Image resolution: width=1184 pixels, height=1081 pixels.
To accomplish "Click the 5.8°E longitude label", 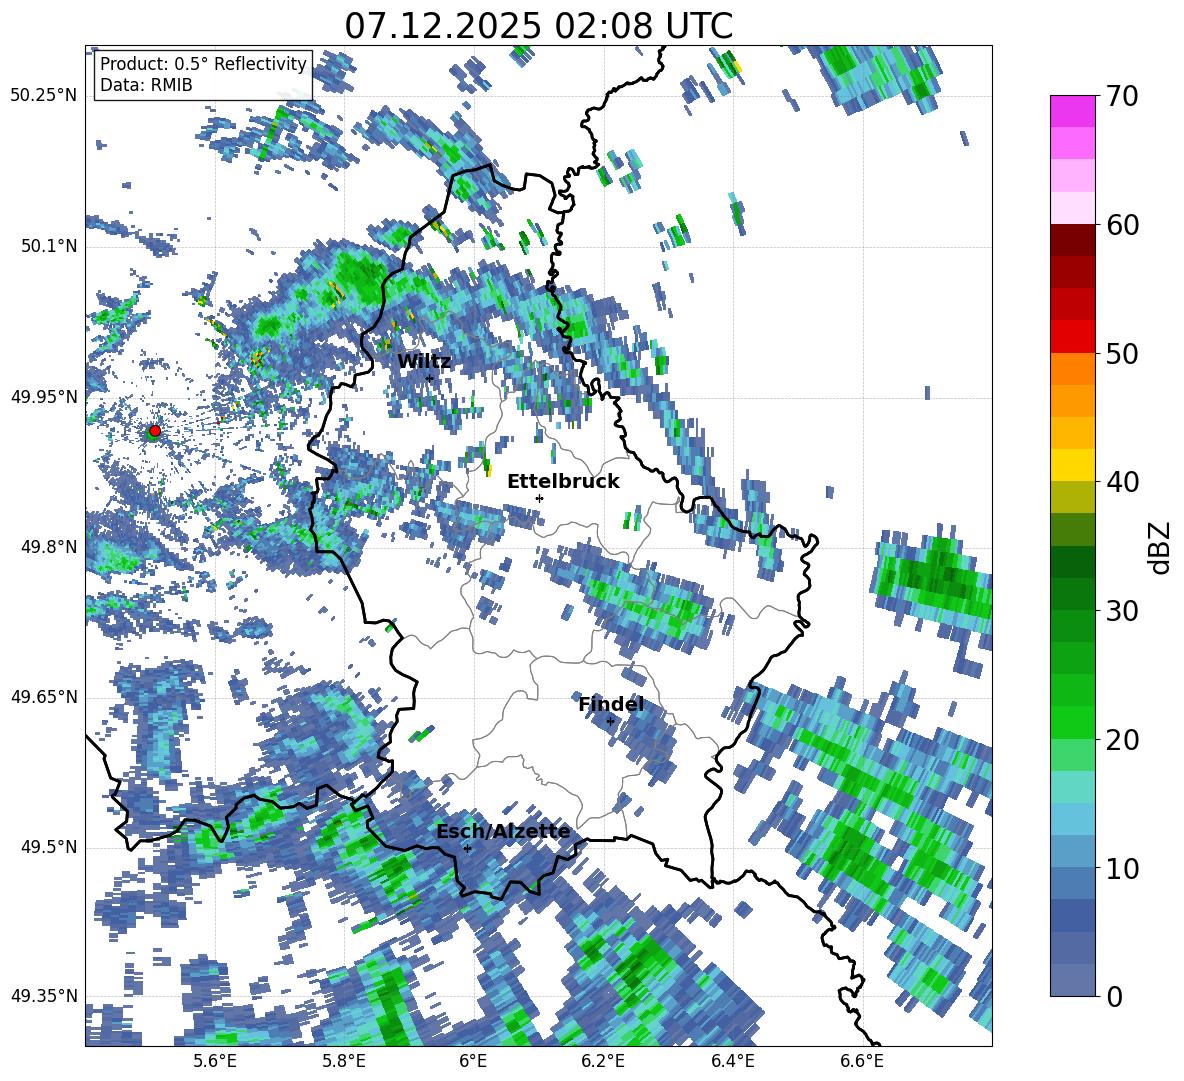I will (x=344, y=1062).
